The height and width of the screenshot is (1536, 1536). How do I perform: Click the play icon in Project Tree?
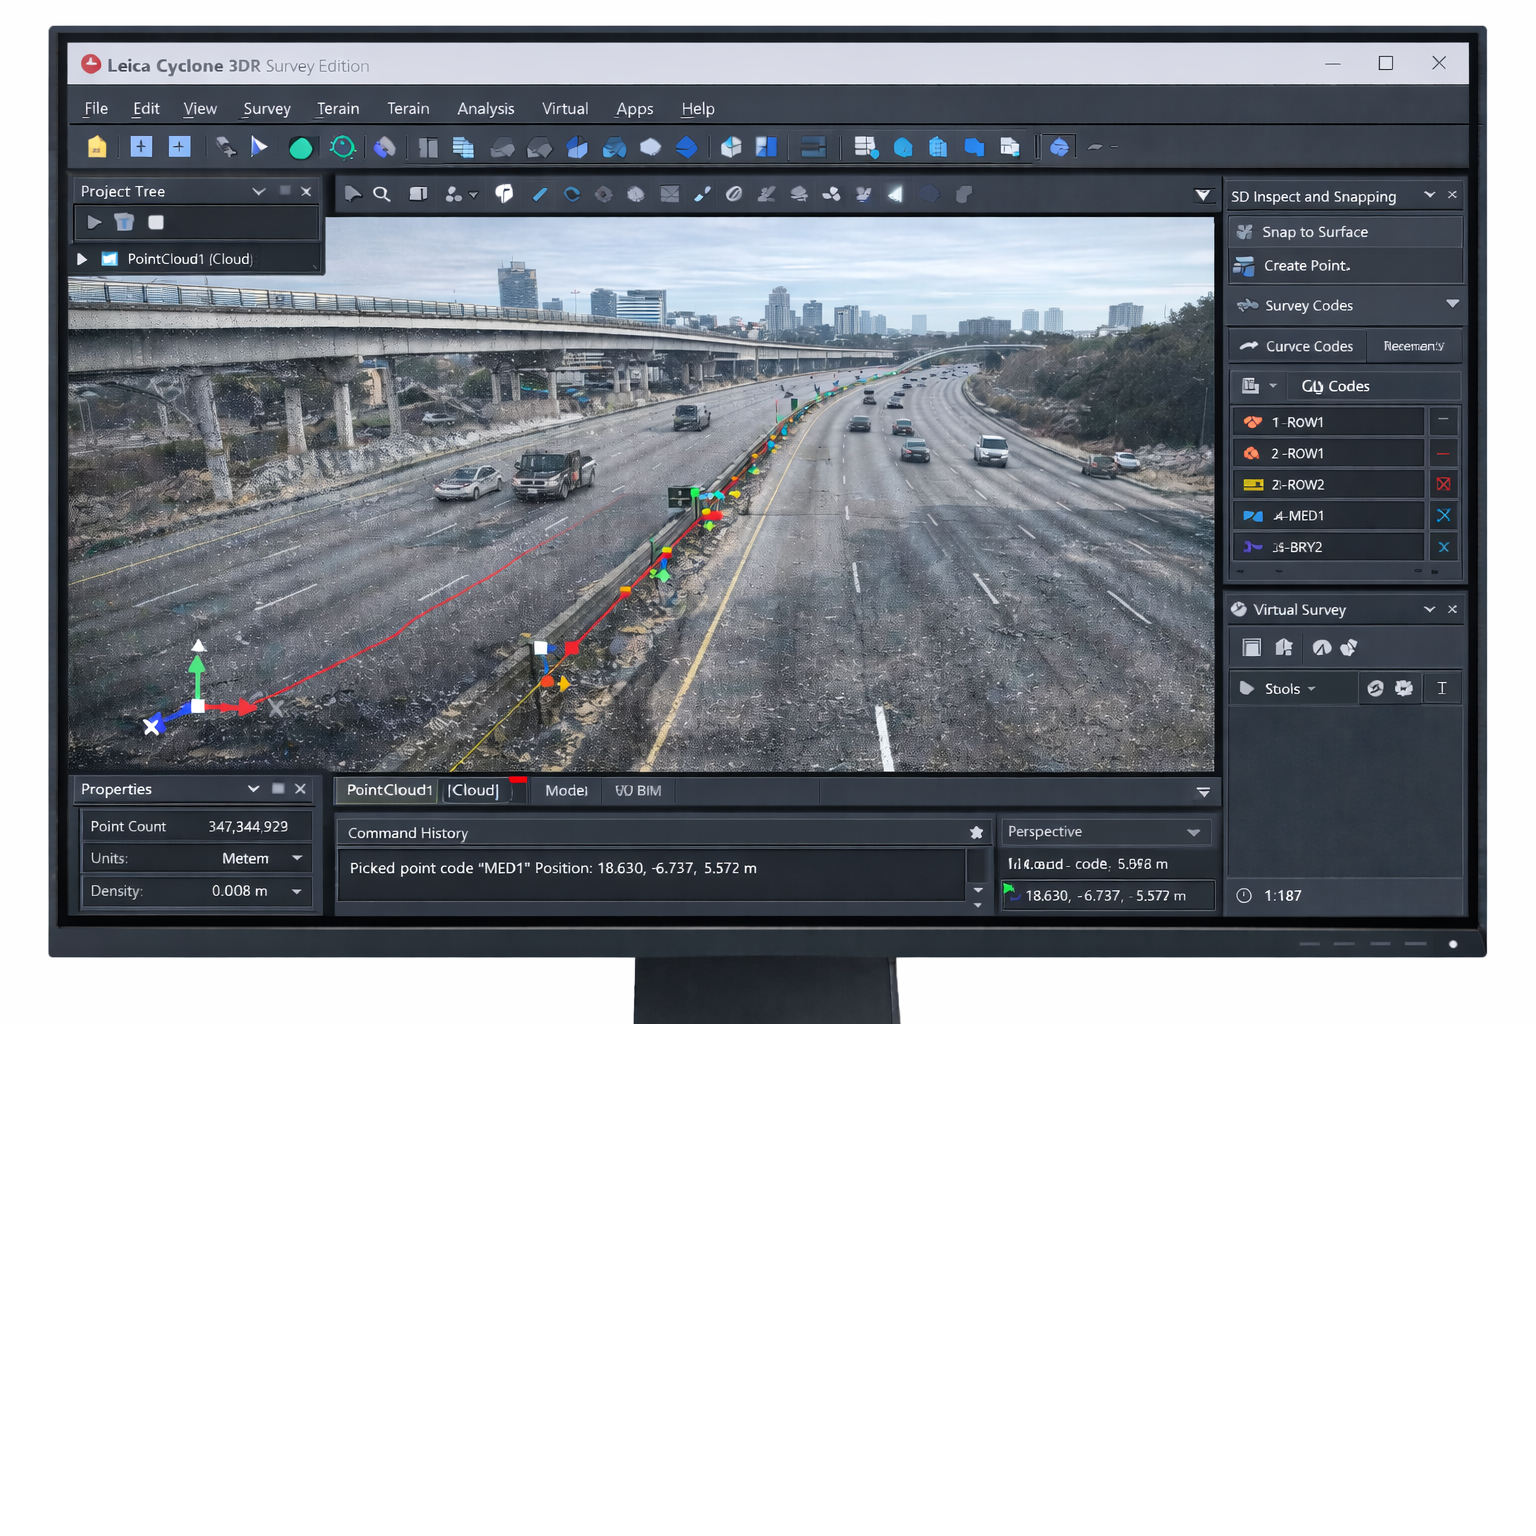tap(94, 222)
